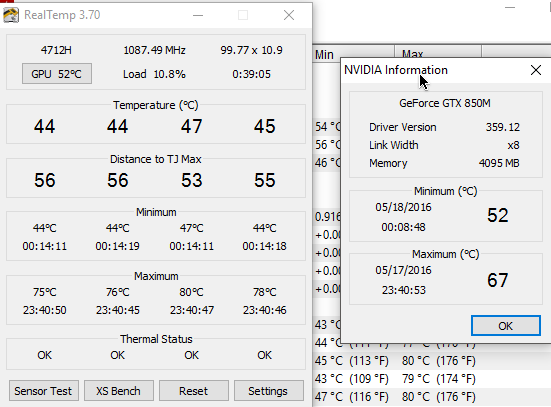
Task: Click the 1087.49 MHz clock speed value
Action: click(x=154, y=50)
